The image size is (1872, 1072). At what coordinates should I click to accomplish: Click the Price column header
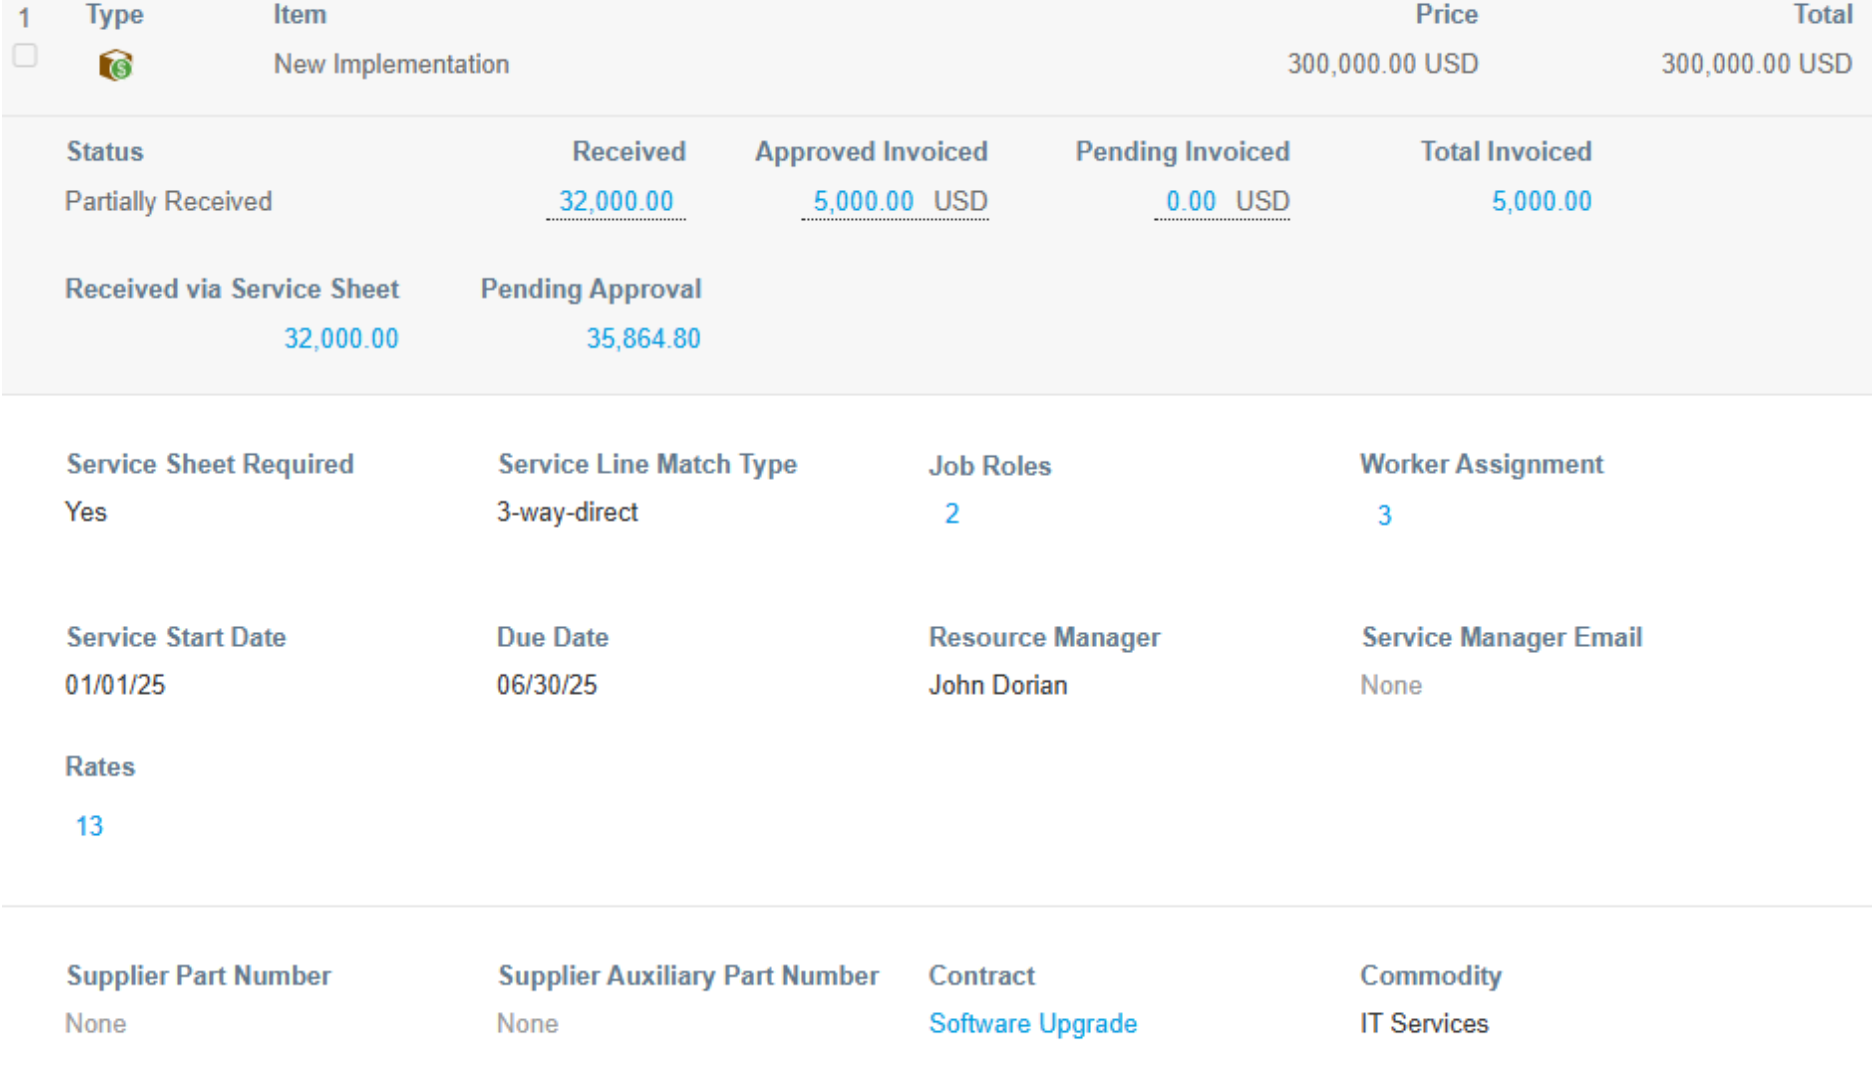1446,15
